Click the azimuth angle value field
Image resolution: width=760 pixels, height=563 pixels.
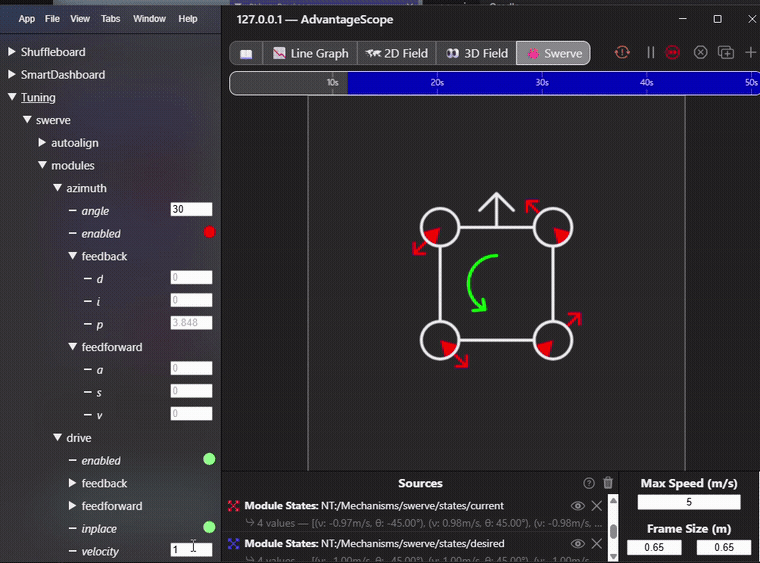click(x=191, y=209)
